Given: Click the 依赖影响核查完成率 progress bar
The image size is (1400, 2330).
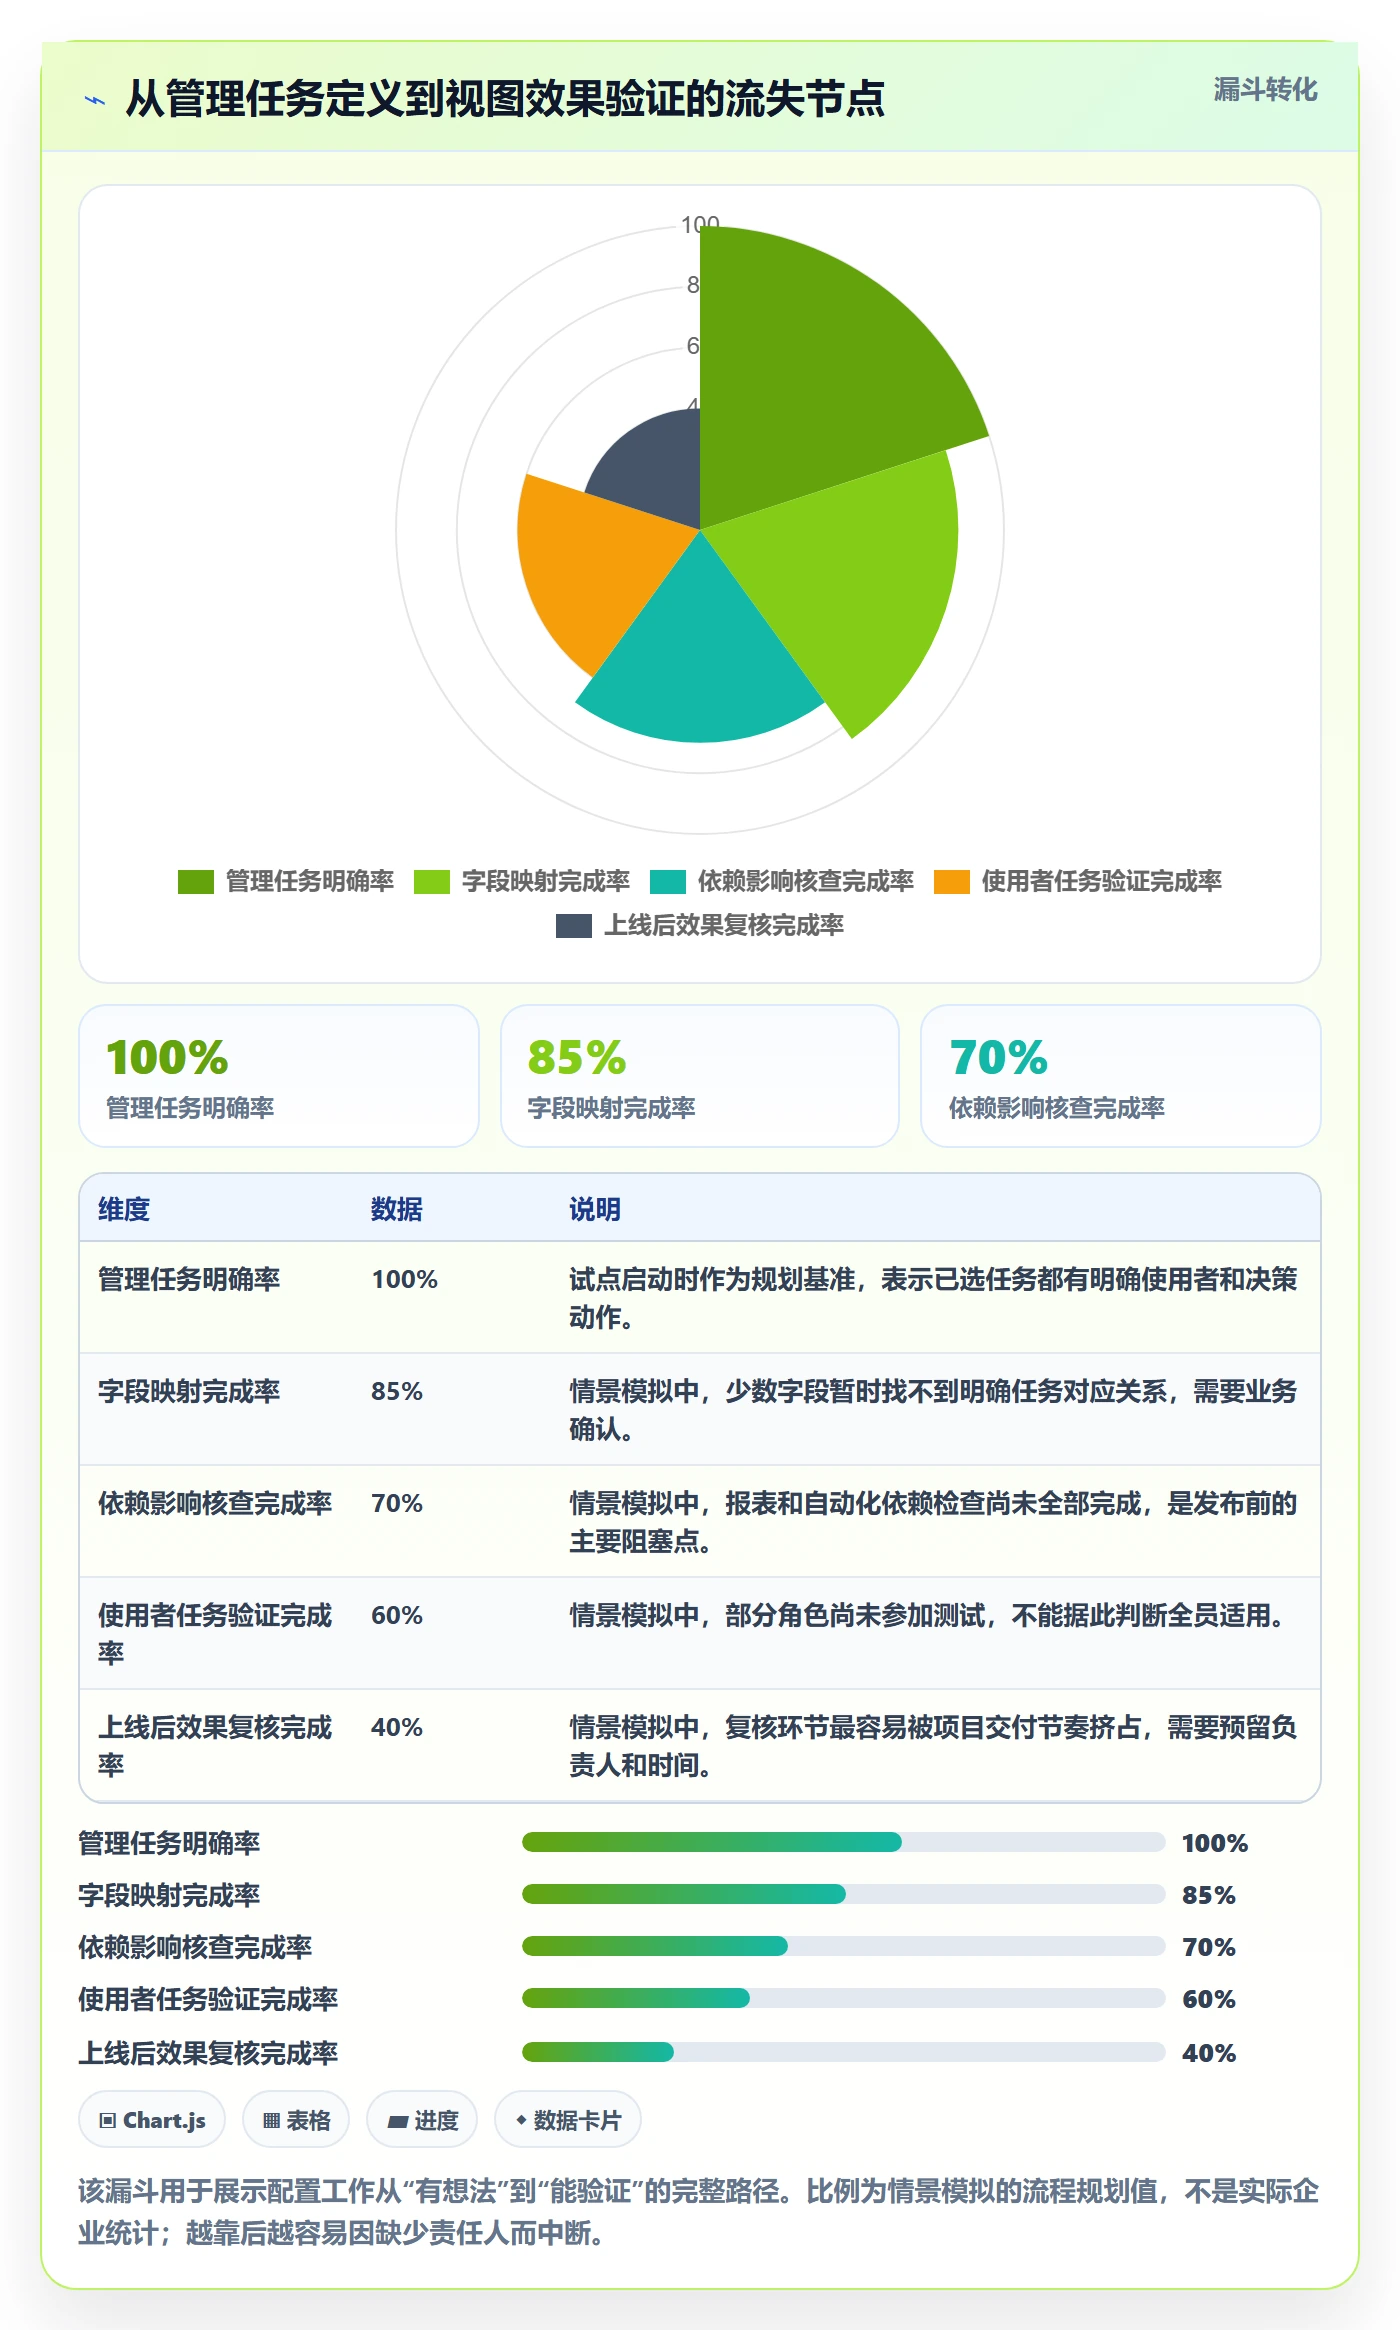Looking at the screenshot, I should (844, 1946).
